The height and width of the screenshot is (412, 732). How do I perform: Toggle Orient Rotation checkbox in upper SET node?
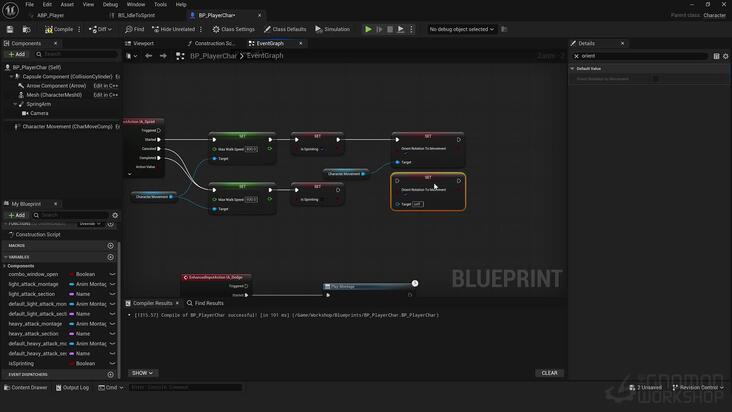pos(405,154)
